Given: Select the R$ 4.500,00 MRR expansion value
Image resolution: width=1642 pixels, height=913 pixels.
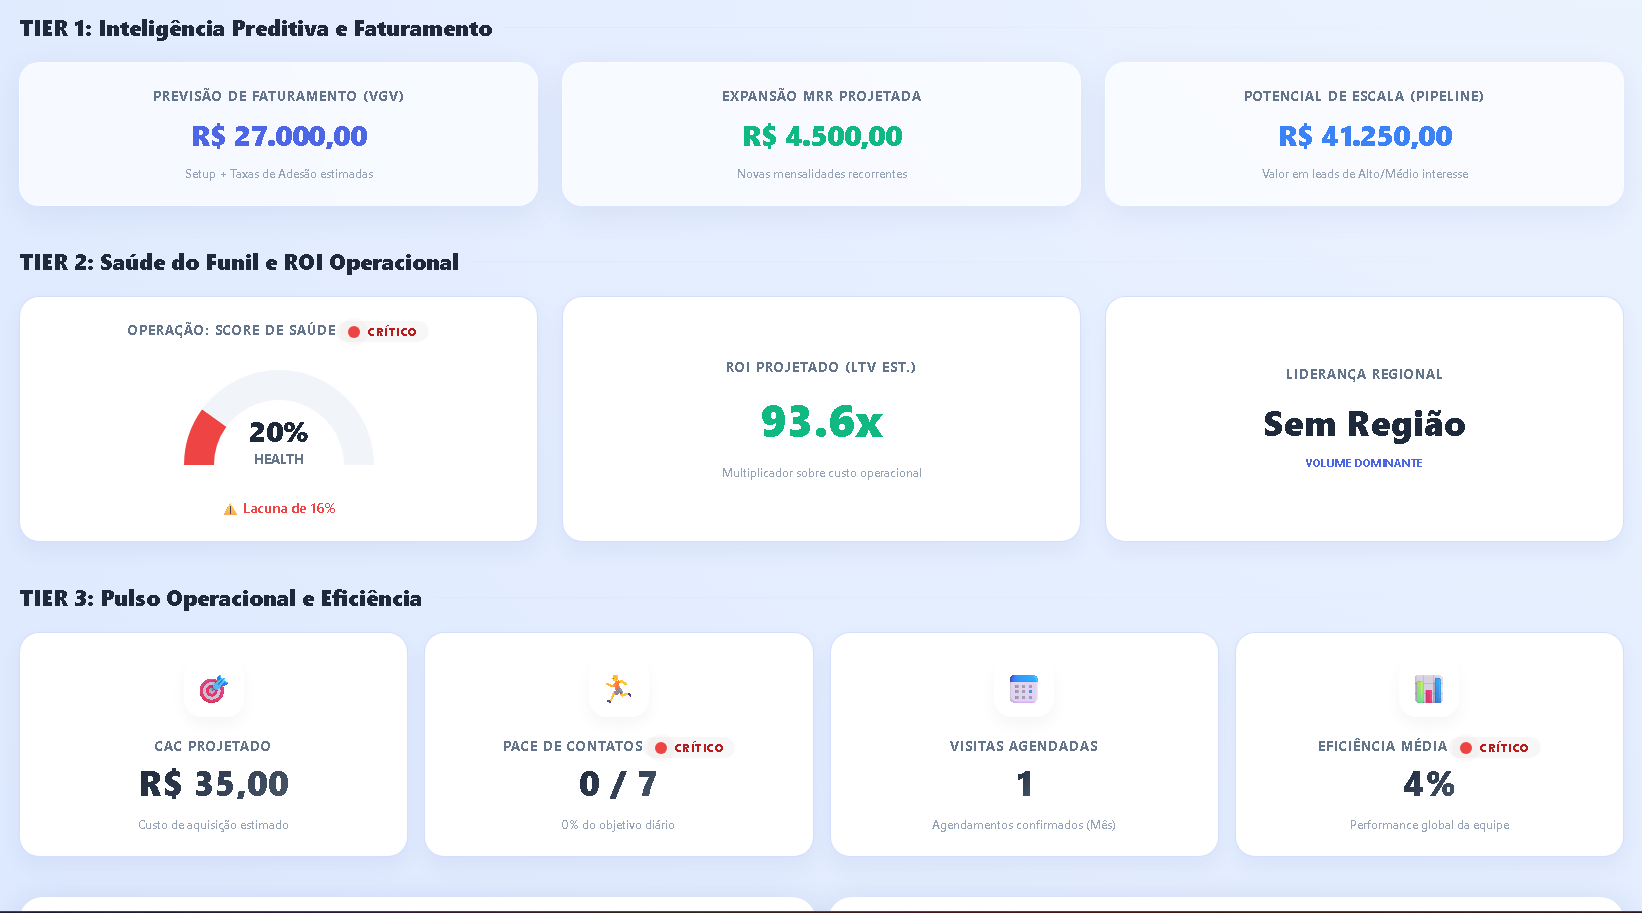Looking at the screenshot, I should coord(822,136).
